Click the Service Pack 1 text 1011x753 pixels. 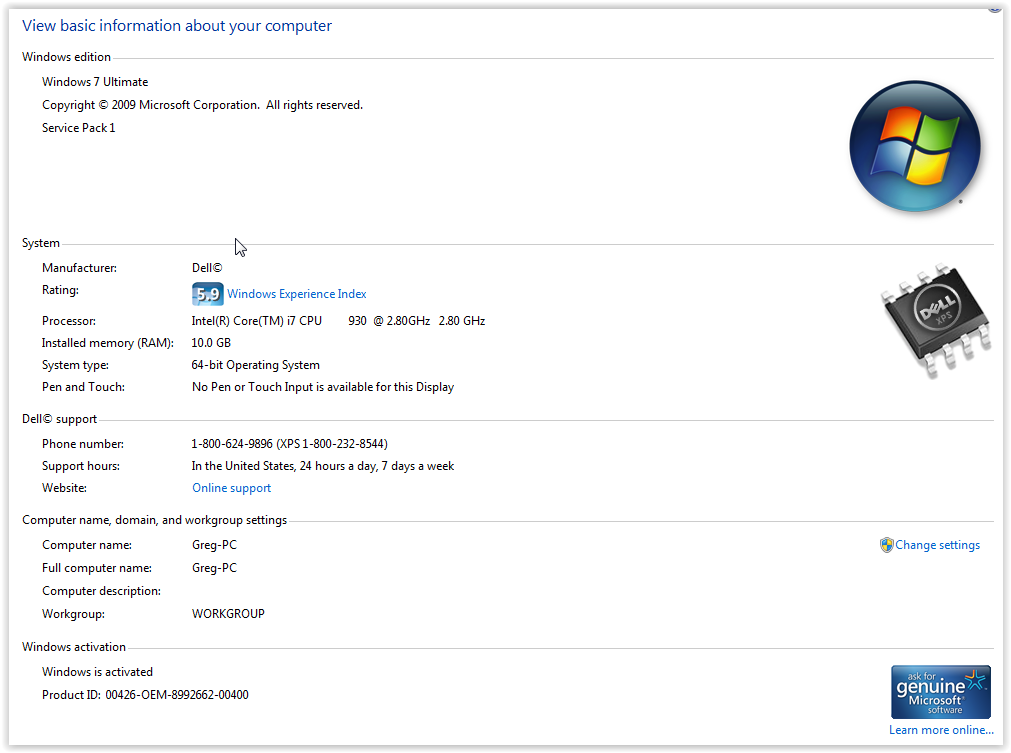pos(79,128)
